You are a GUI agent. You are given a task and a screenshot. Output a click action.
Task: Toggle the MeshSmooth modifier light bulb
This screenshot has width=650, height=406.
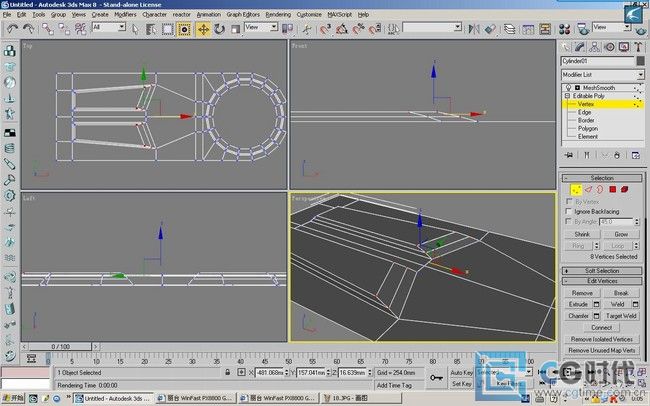tap(569, 88)
